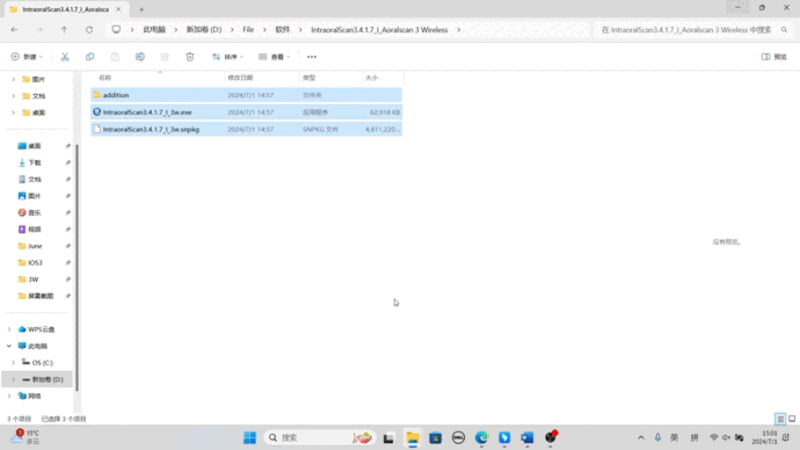This screenshot has width=800, height=450.
Task: Expand the WPS云盘 tree node
Action: (9, 330)
